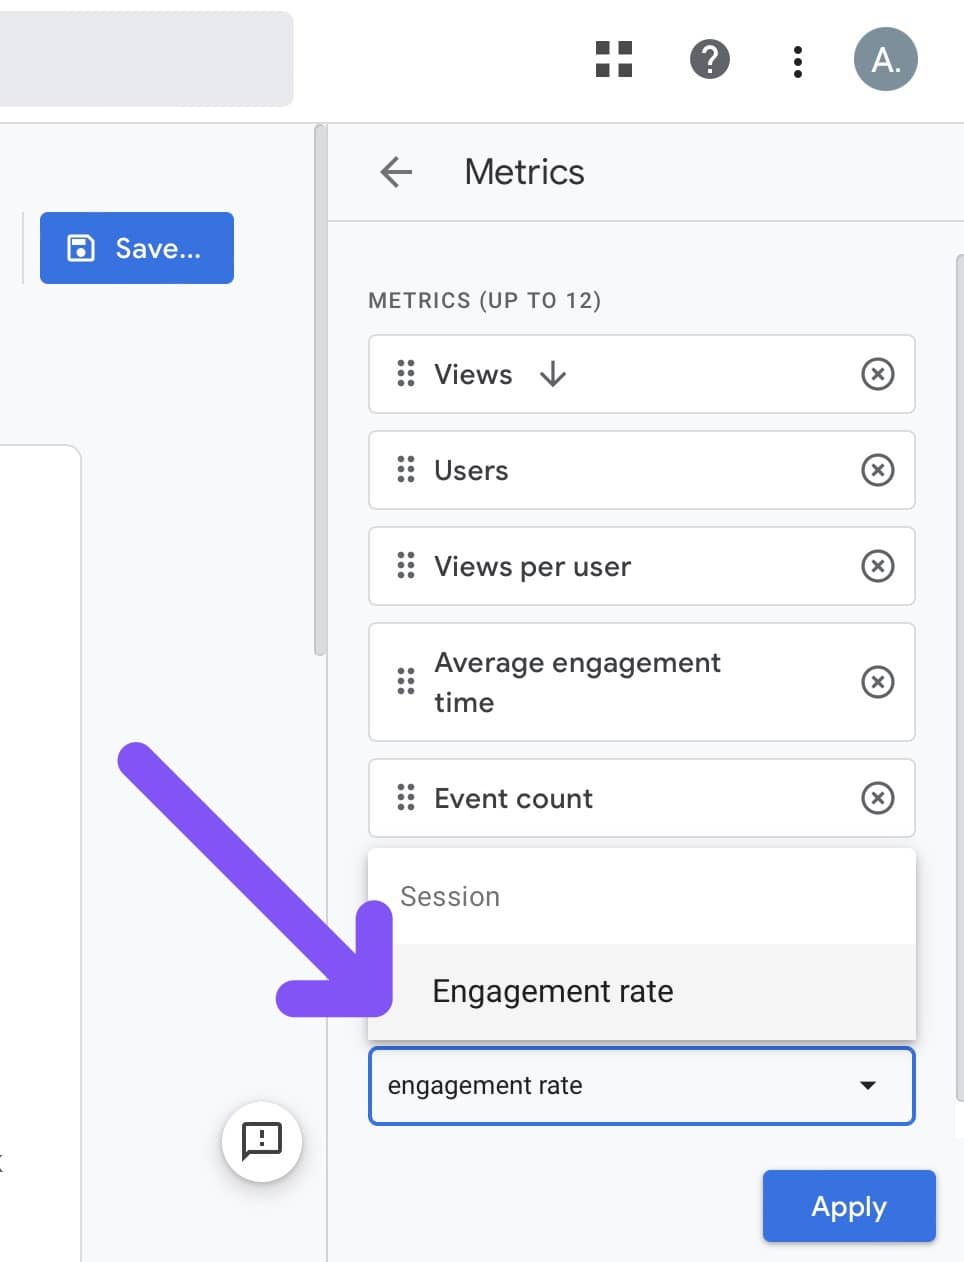
Task: Remove the Average engagement time metric
Action: 877,682
